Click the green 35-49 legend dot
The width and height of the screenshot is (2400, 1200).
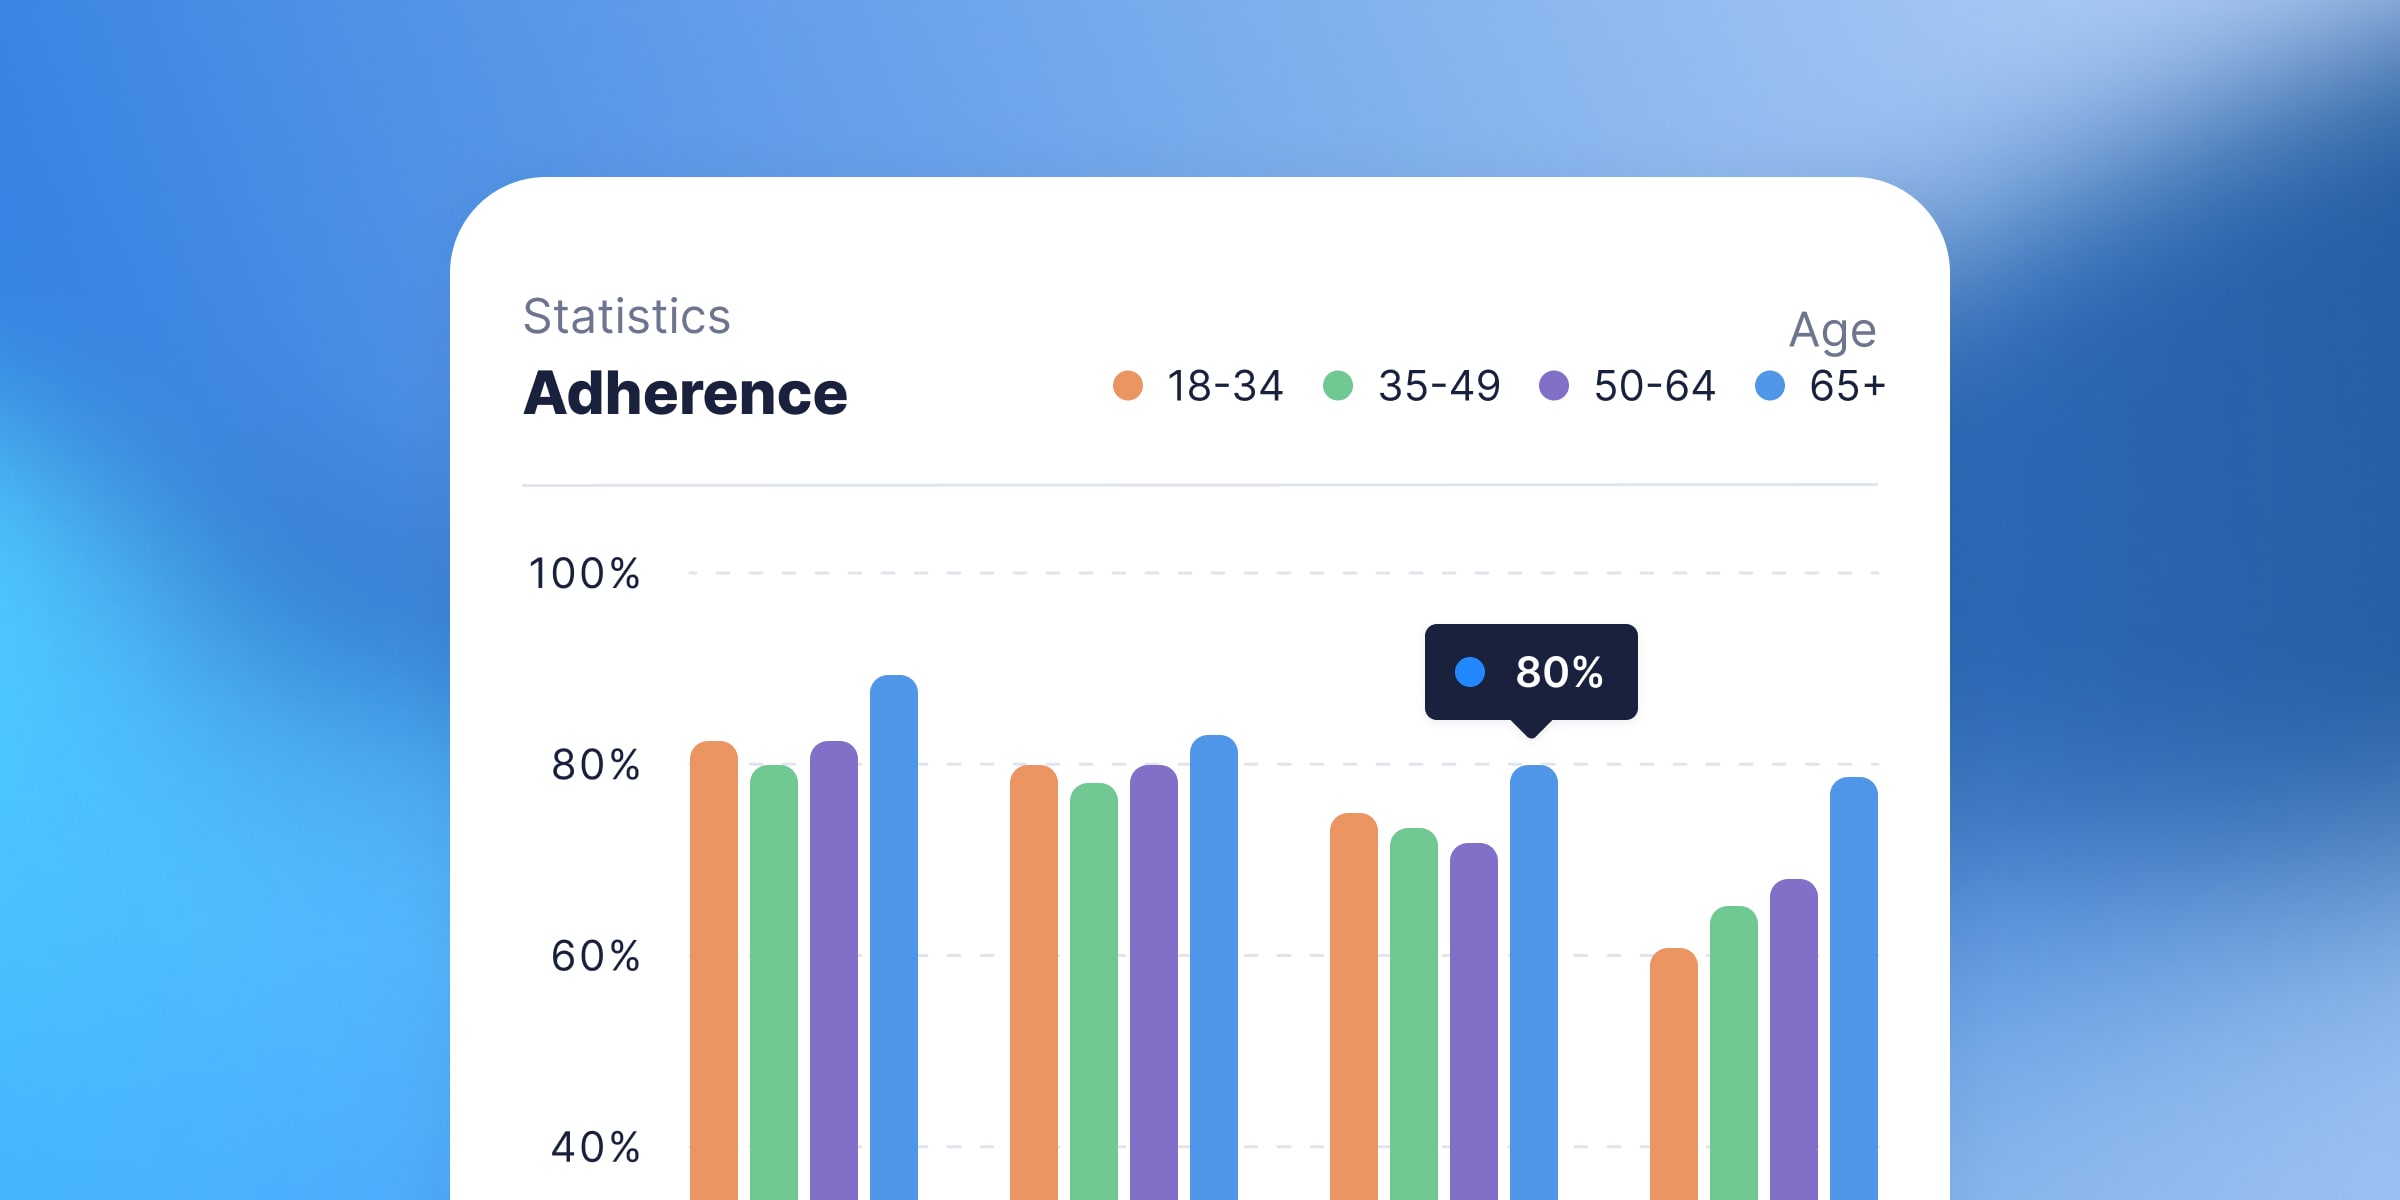pos(1338,386)
